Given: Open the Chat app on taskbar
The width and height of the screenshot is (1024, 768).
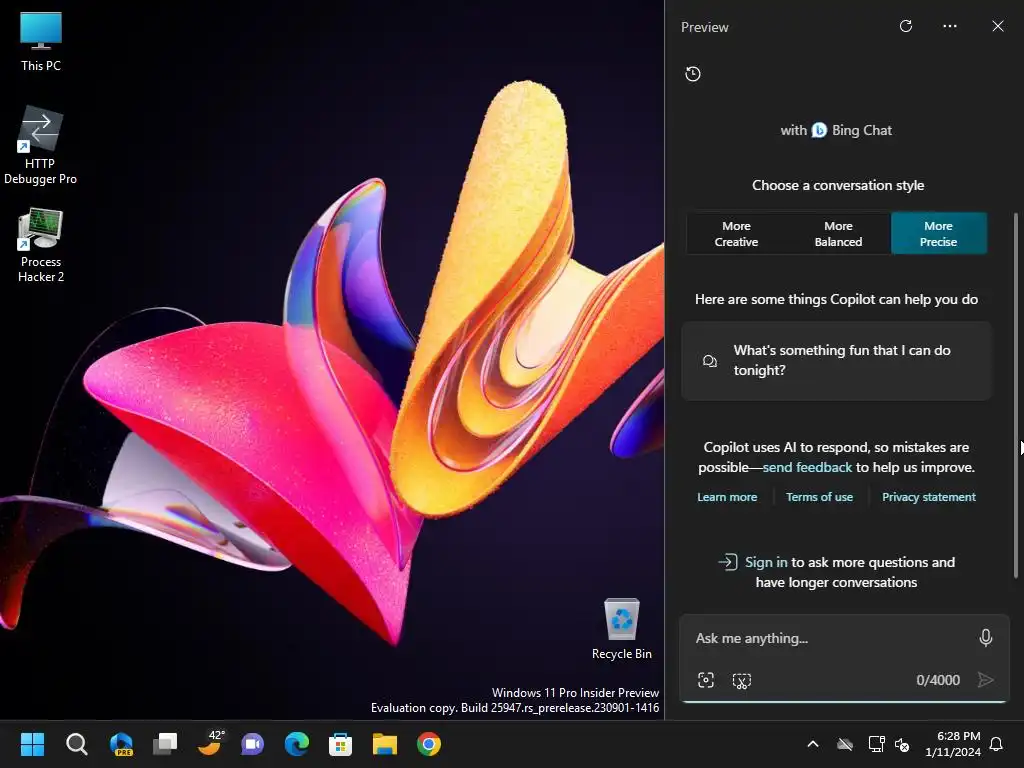Looking at the screenshot, I should (253, 744).
